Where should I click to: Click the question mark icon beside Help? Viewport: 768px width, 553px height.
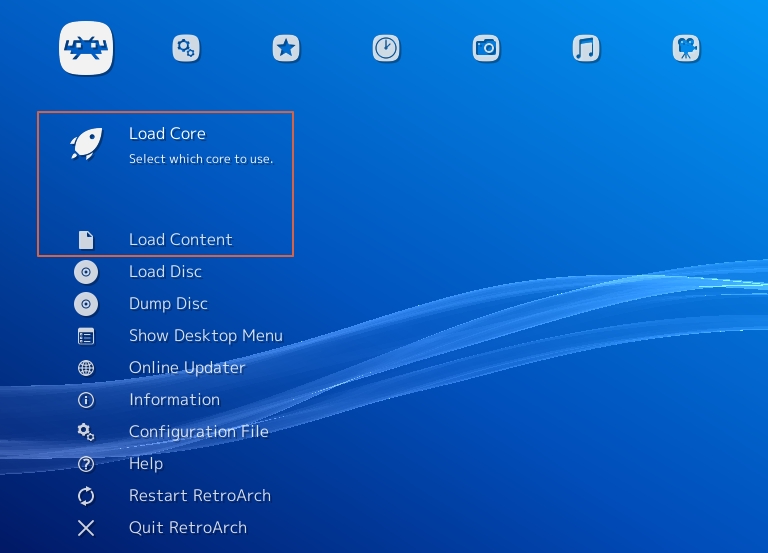86,464
